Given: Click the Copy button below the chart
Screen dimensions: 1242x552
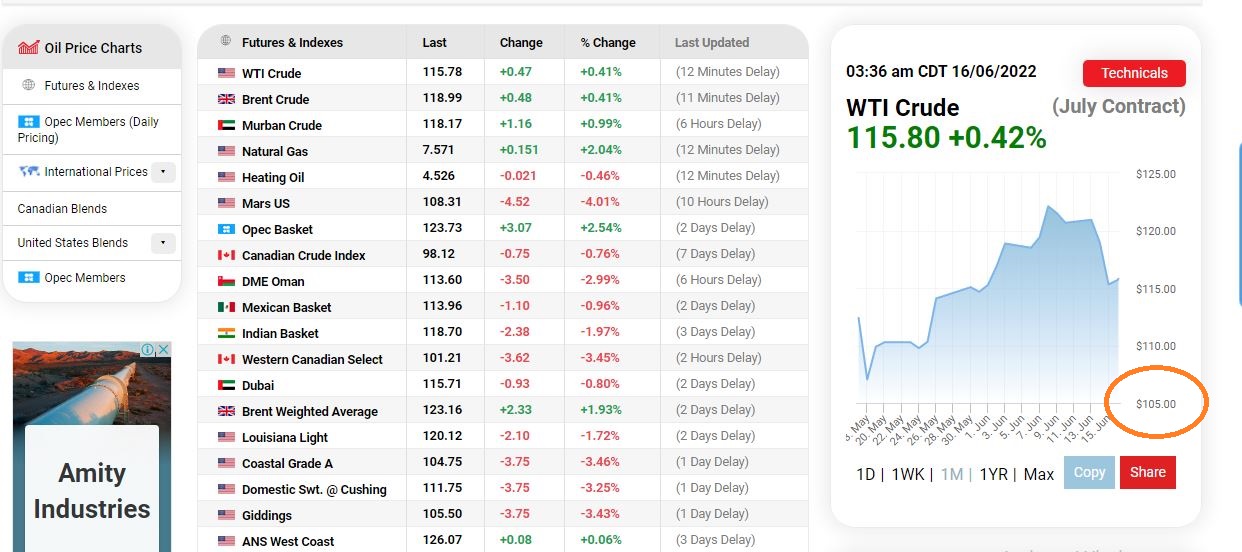Looking at the screenshot, I should pos(1089,472).
